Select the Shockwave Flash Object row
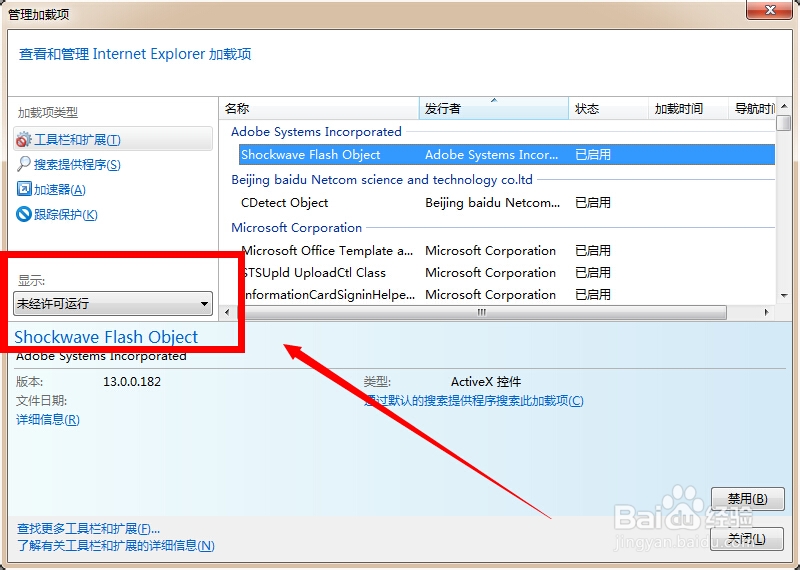Screen dimensions: 800x570 click(507, 155)
